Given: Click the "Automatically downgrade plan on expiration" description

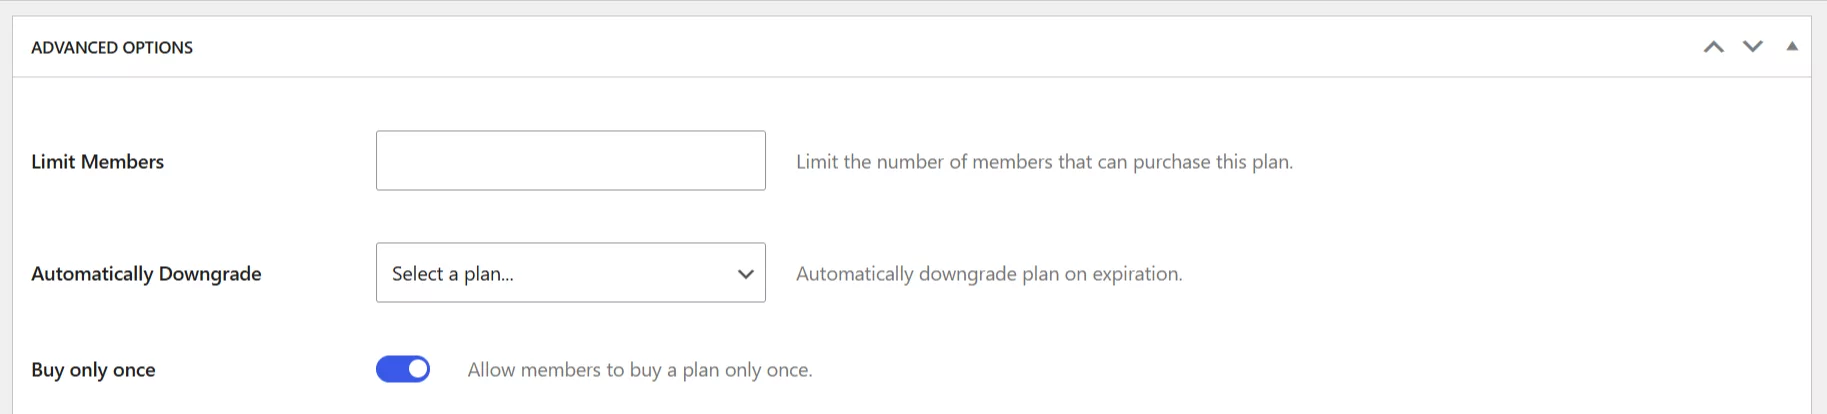Looking at the screenshot, I should pos(988,274).
